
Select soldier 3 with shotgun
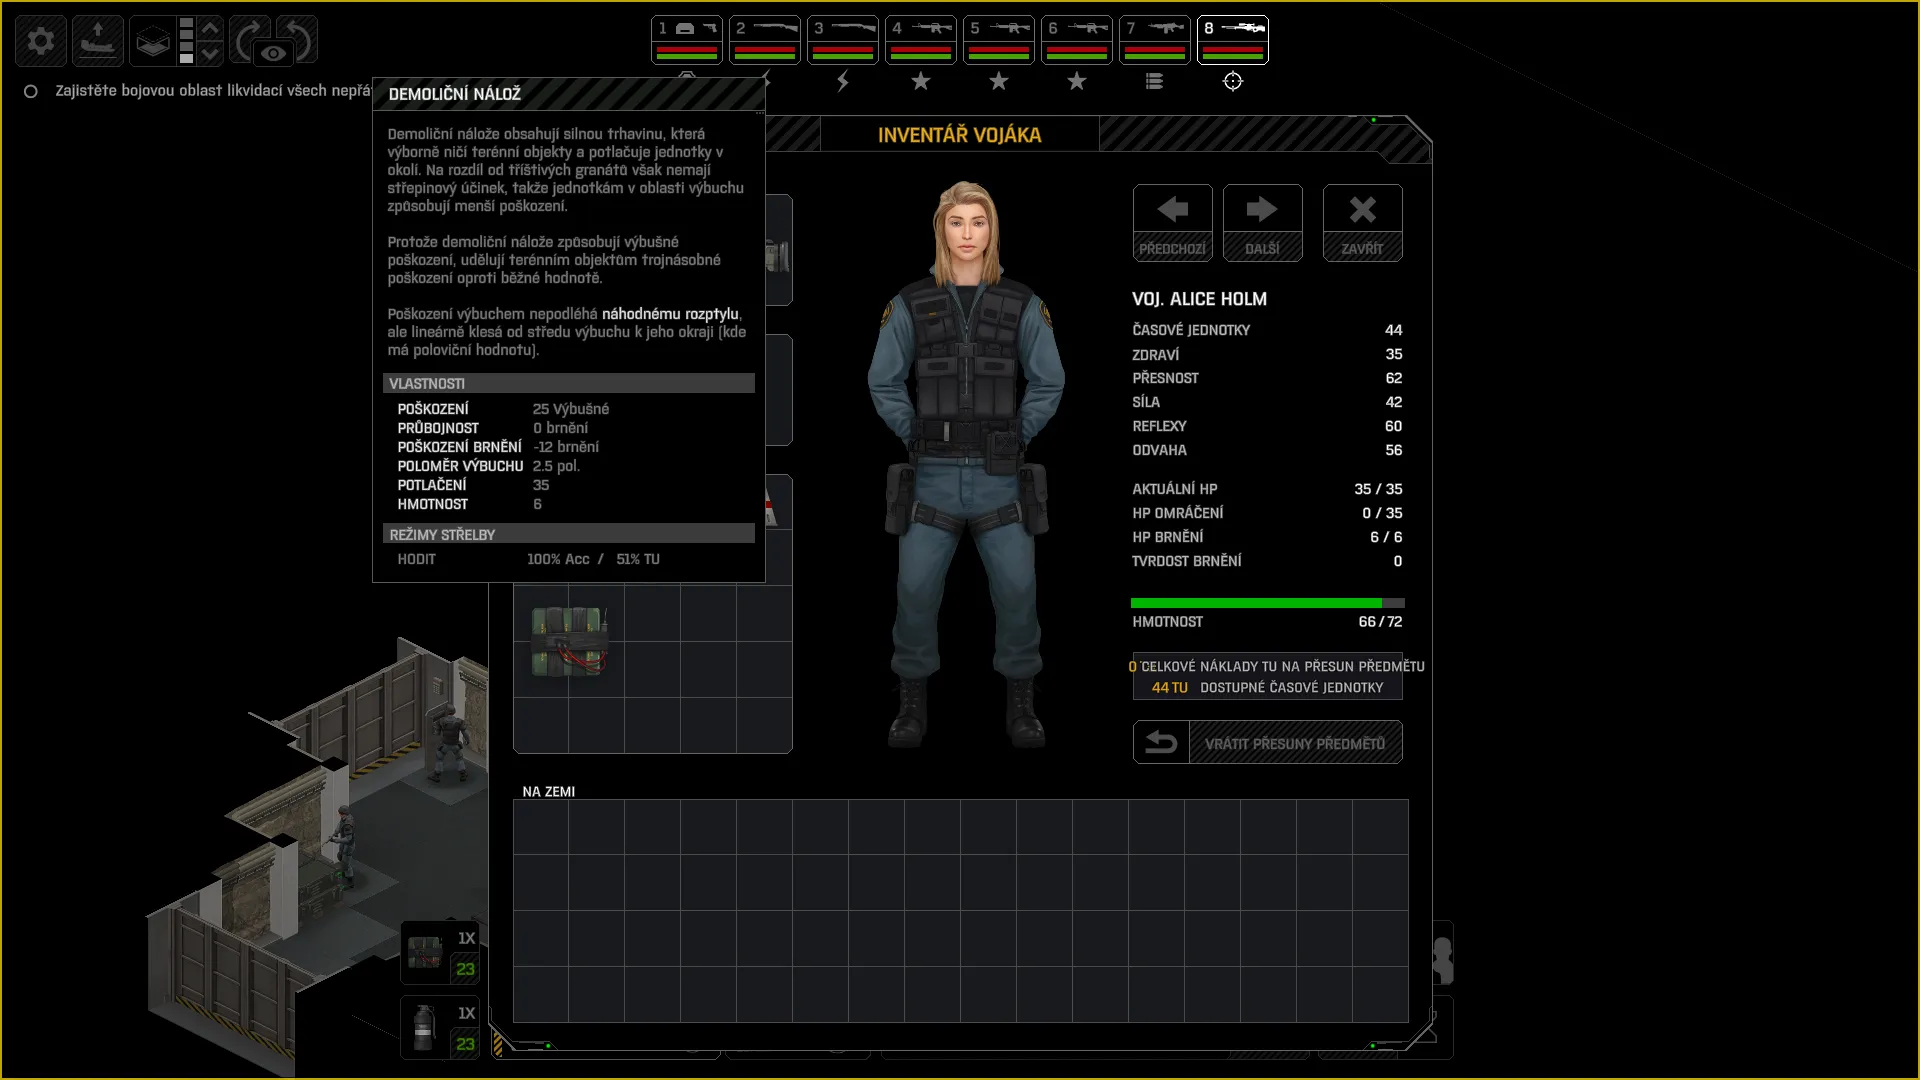(843, 40)
